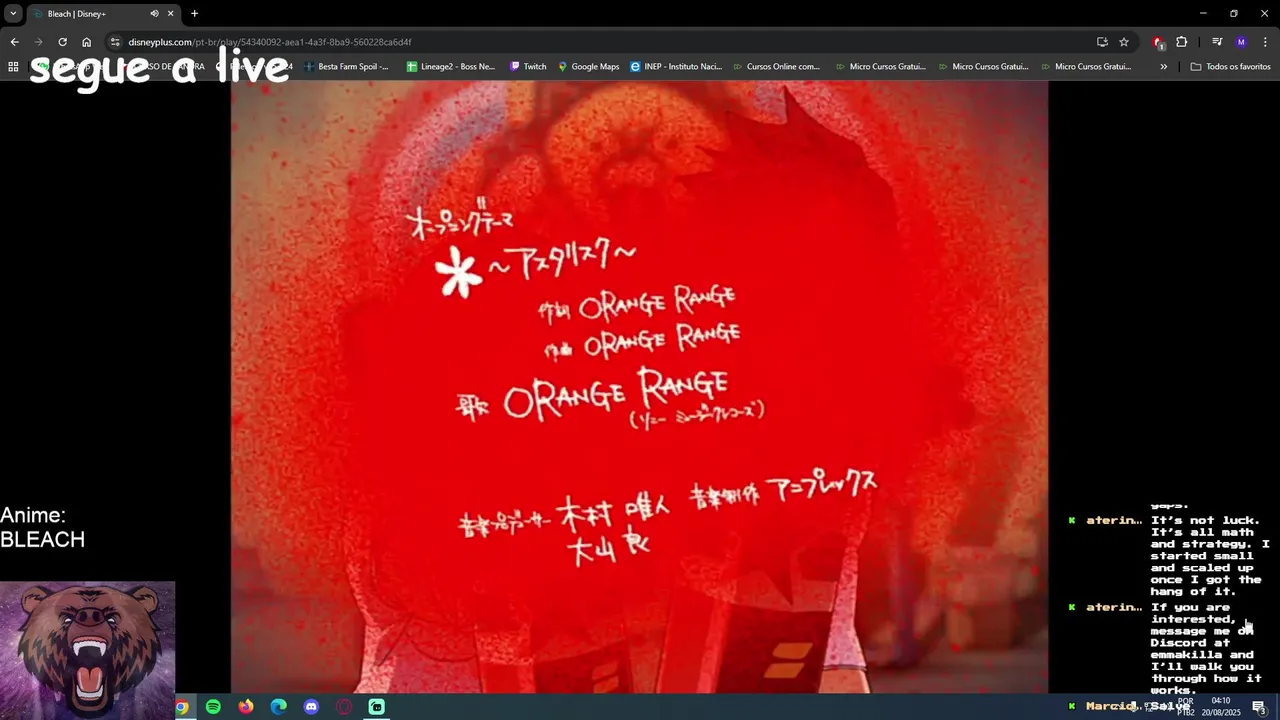Open Microsoft Edge from the taskbar
Image resolution: width=1280 pixels, height=720 pixels.
[279, 707]
